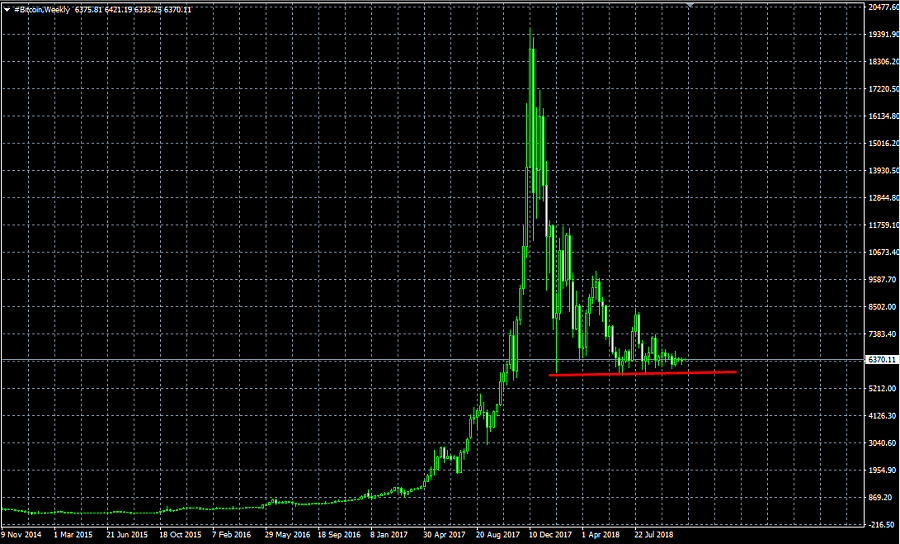Click the 22 Jul 2018 date label
This screenshot has height=544, width=900.
[x=655, y=535]
